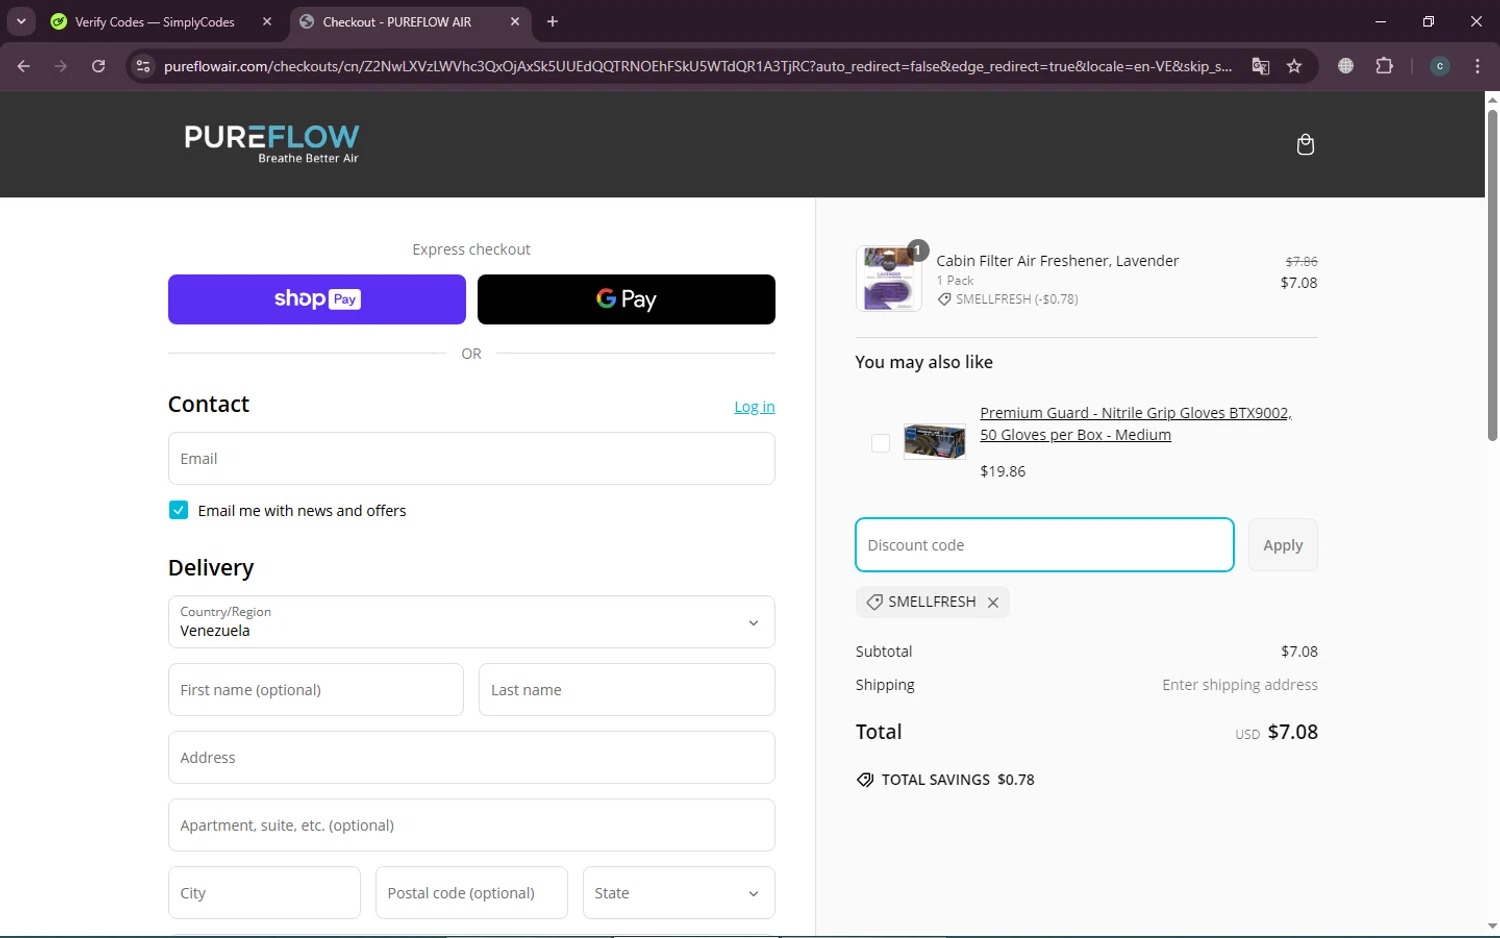Click the browser address bar URL
This screenshot has width=1500, height=938.
tap(697, 66)
